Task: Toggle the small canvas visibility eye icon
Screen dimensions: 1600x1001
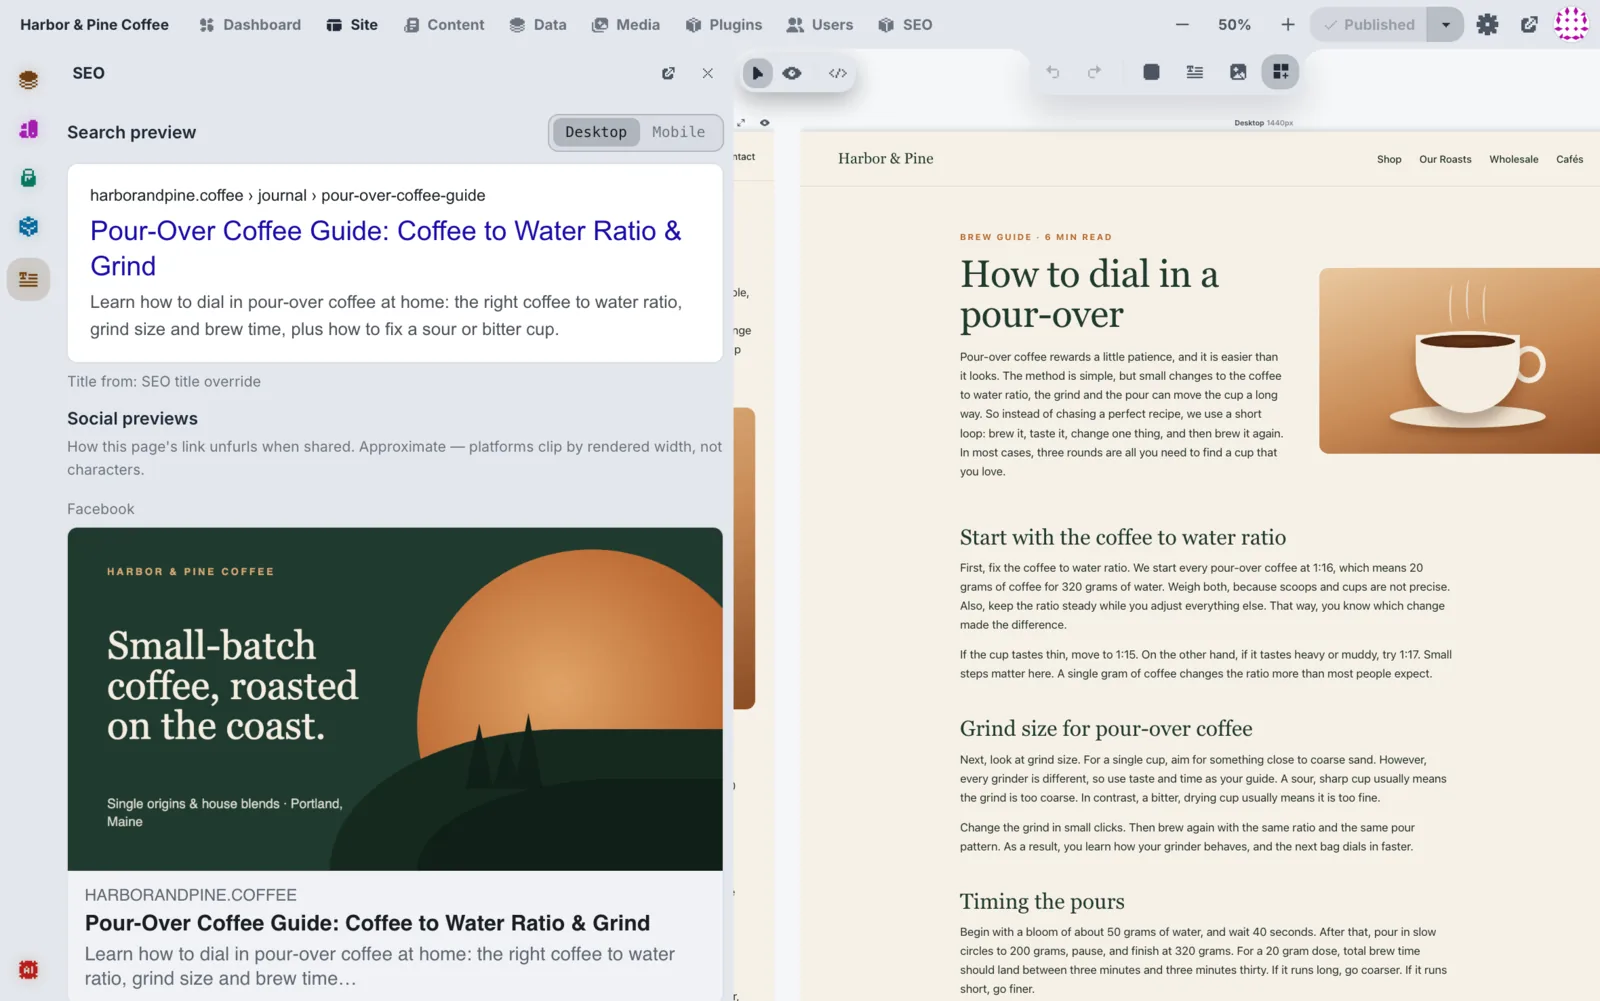Action: click(x=765, y=123)
